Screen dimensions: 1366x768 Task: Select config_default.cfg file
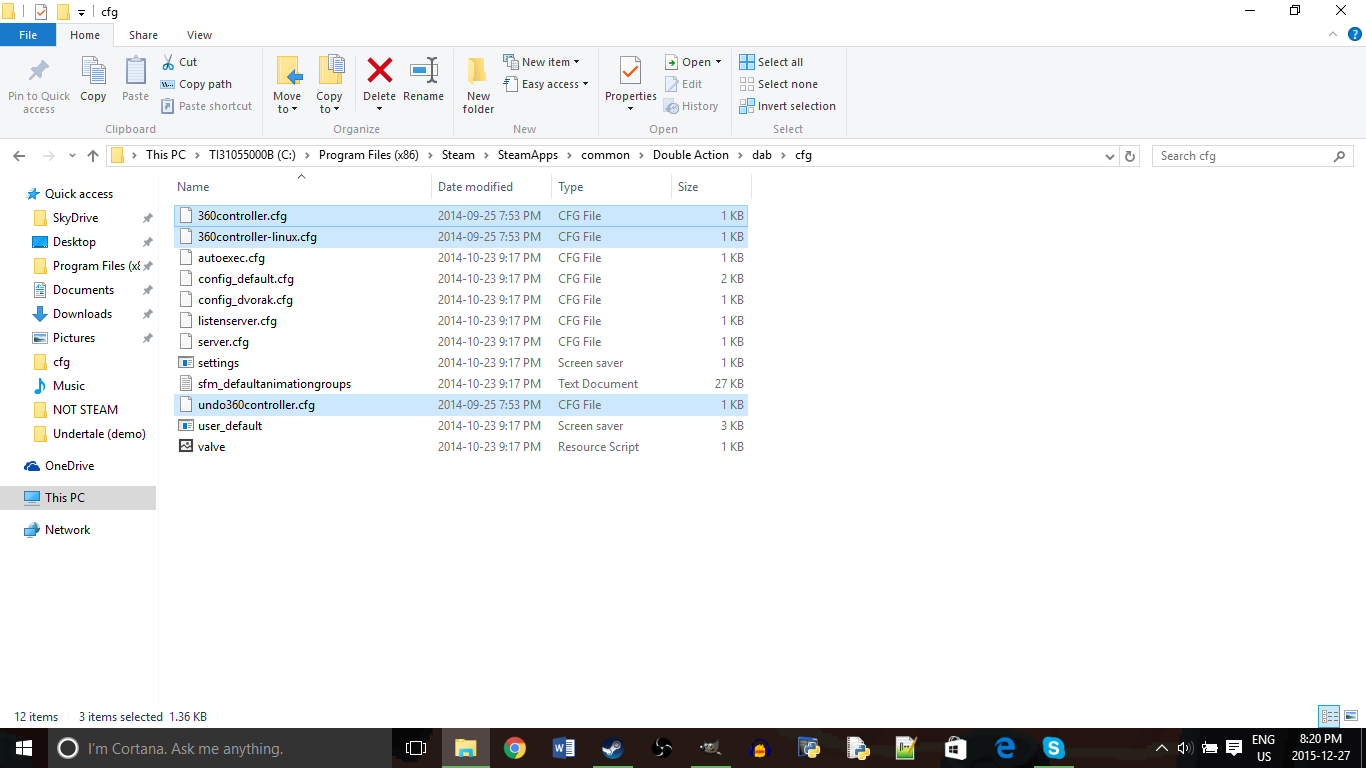click(460, 279)
